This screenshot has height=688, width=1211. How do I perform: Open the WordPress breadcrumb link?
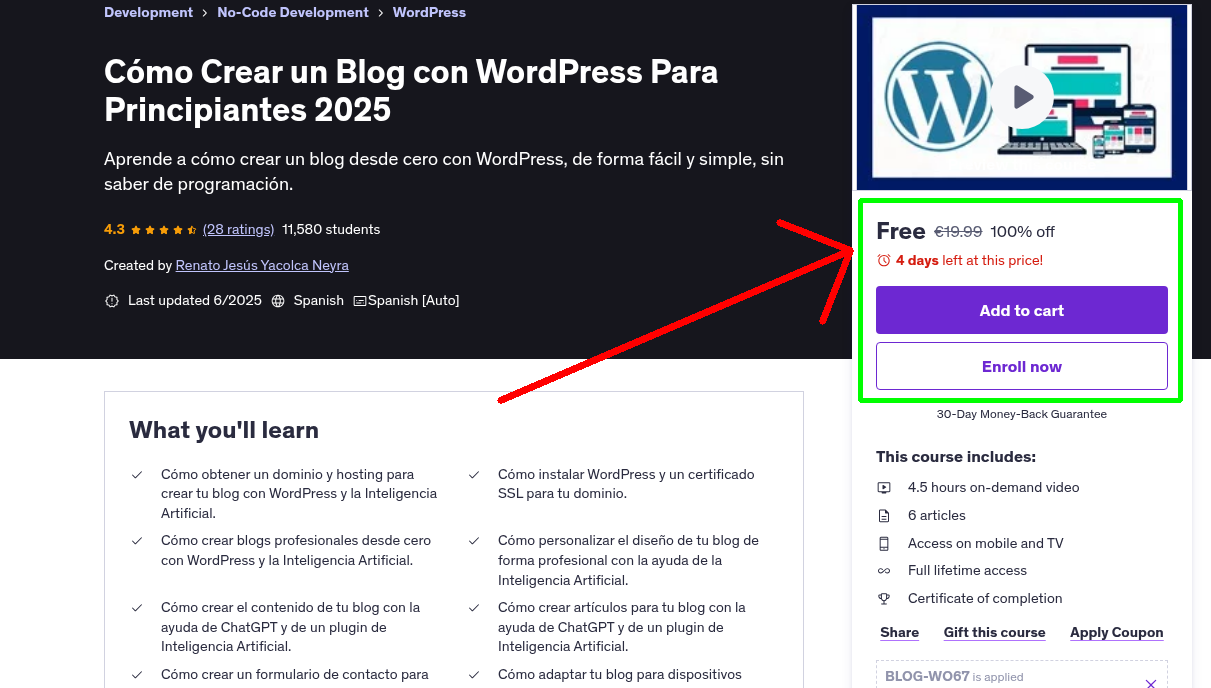tap(429, 13)
